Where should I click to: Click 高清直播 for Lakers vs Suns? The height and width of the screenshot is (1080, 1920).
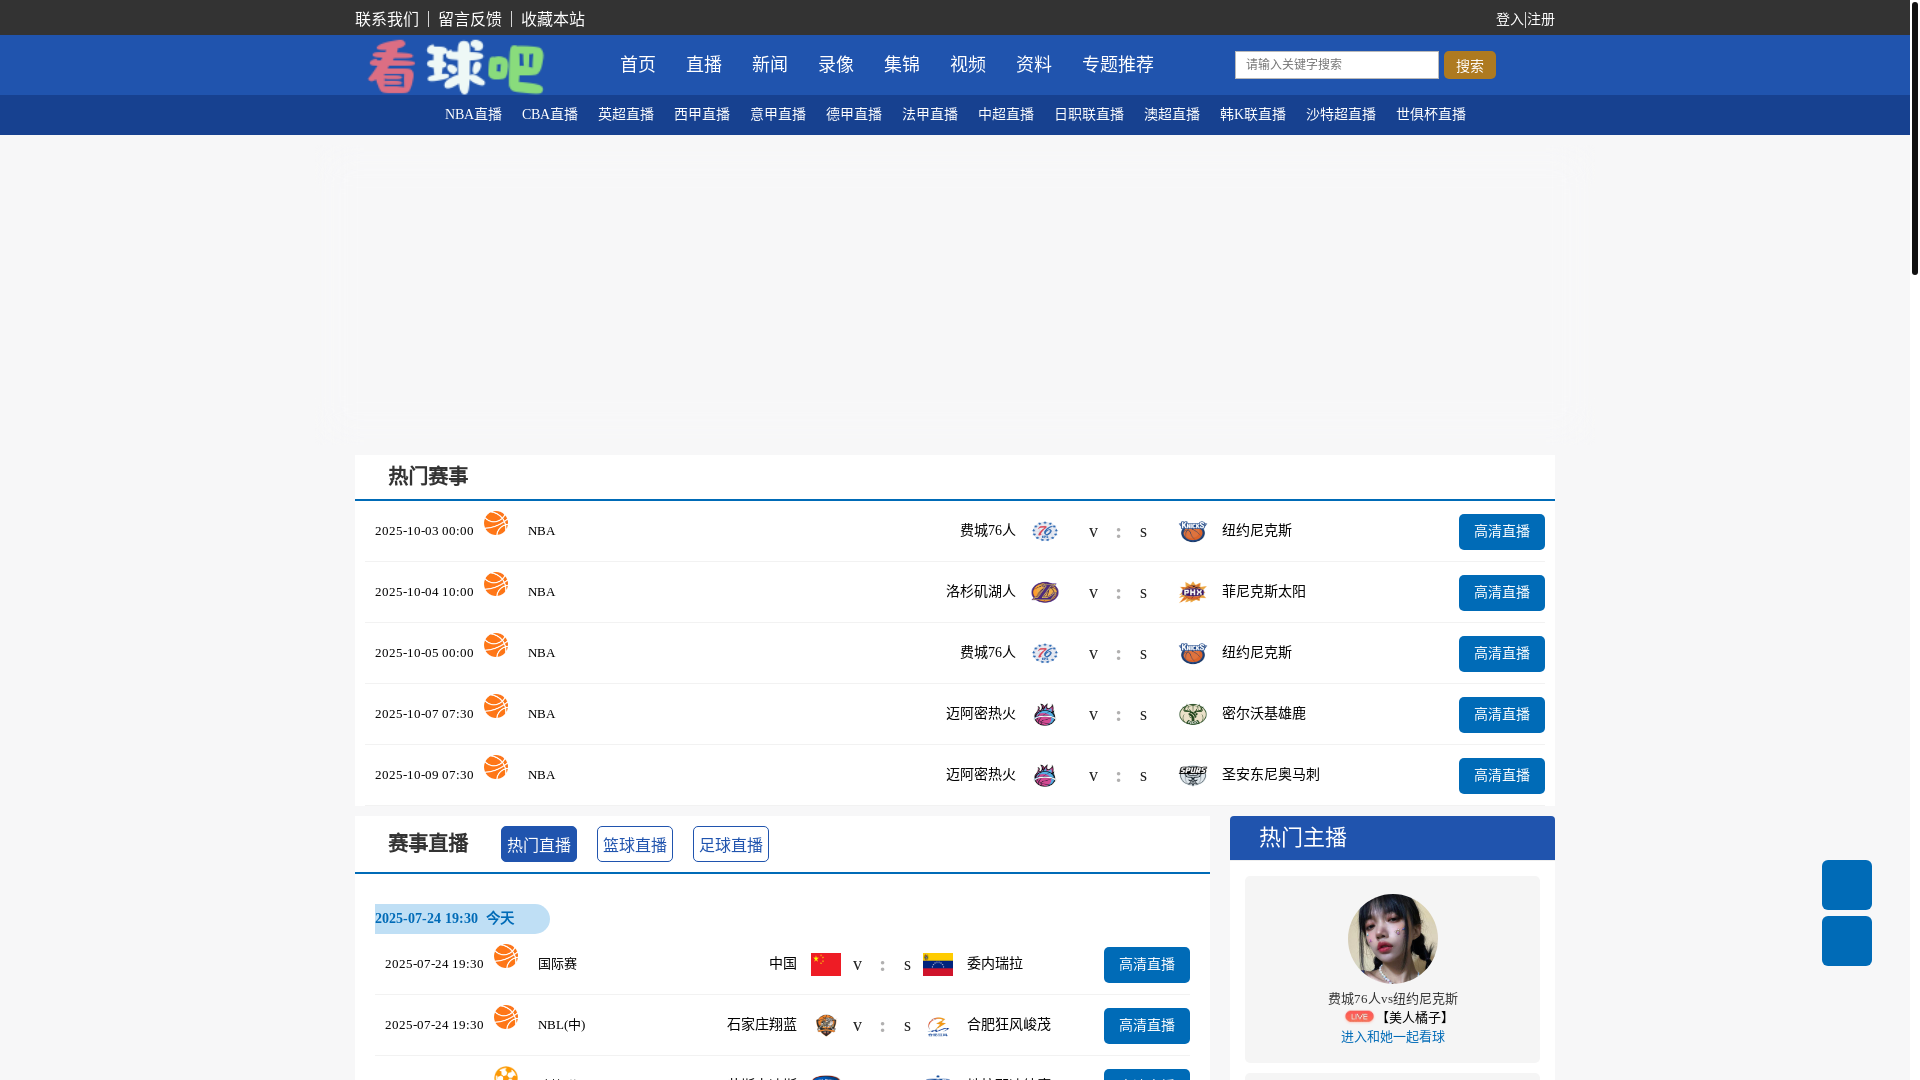pyautogui.click(x=1502, y=593)
